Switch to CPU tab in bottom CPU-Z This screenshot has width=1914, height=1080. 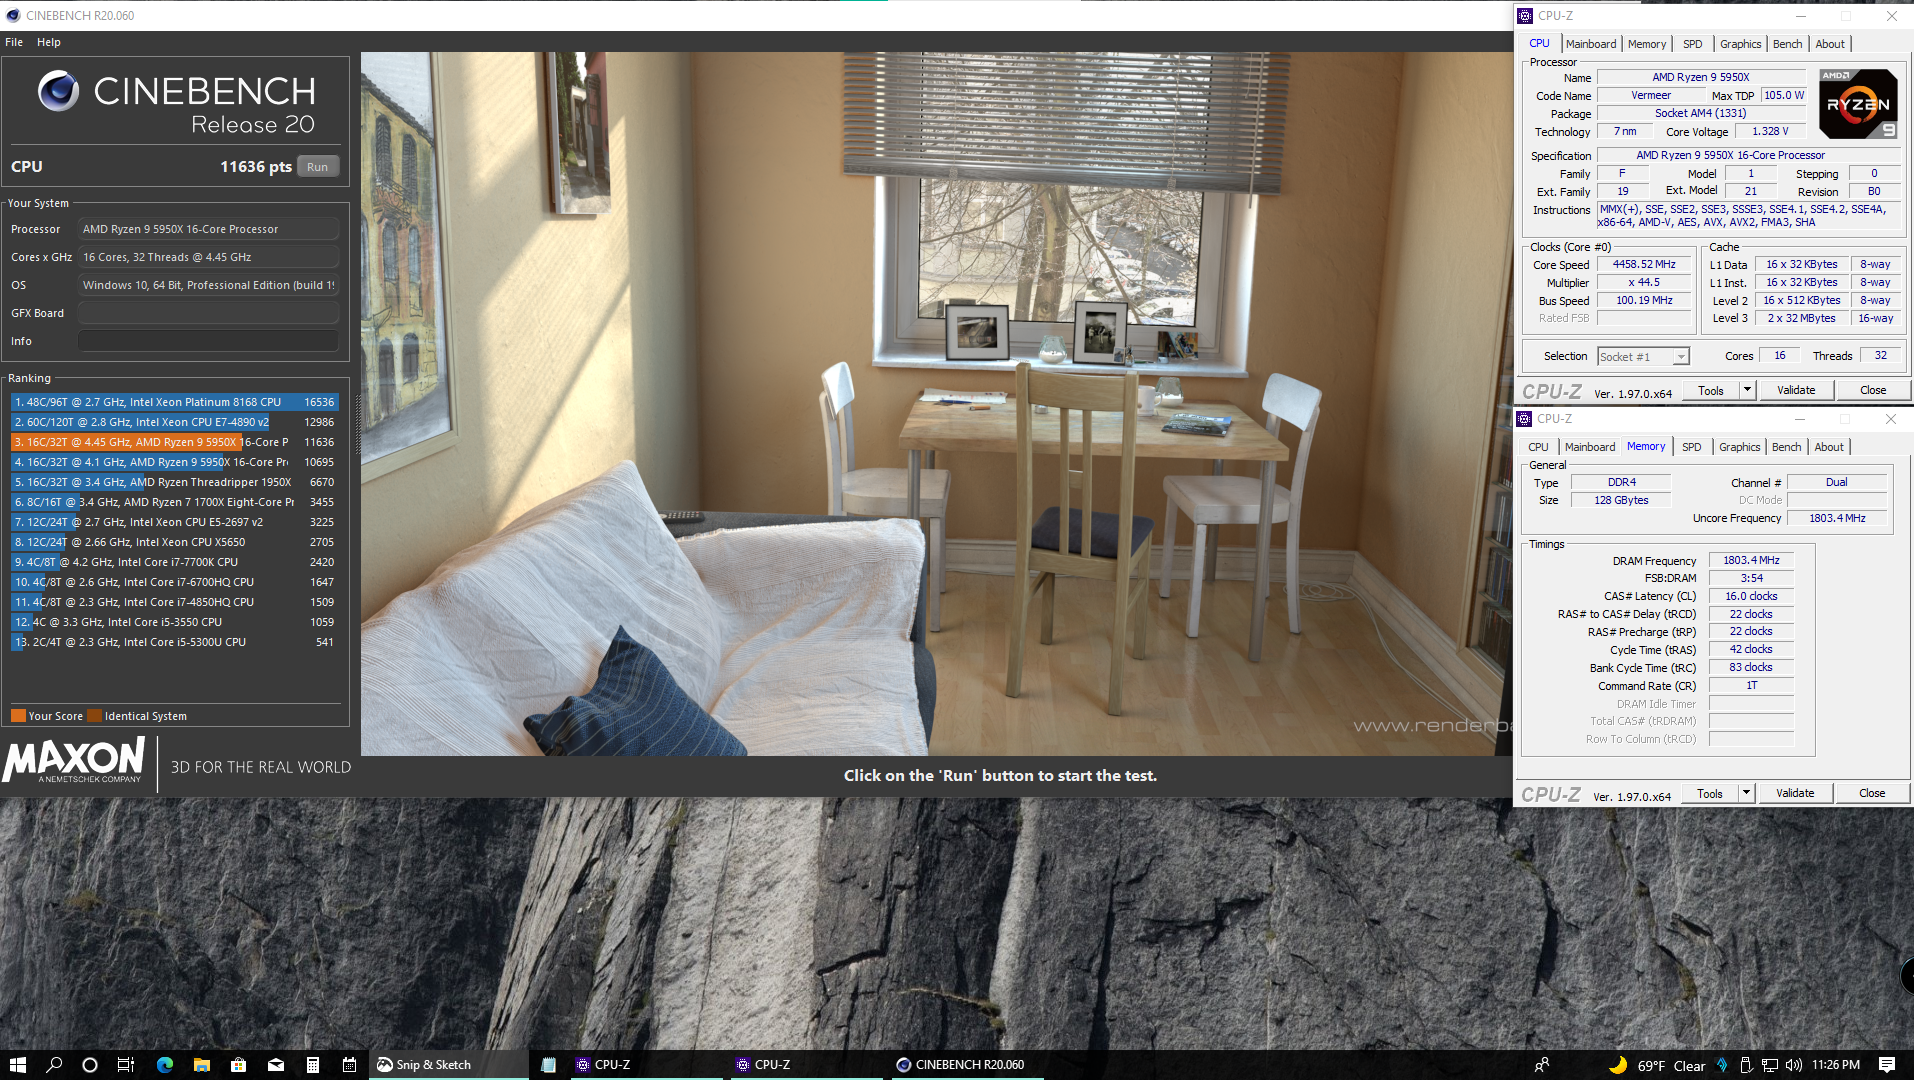1538,447
